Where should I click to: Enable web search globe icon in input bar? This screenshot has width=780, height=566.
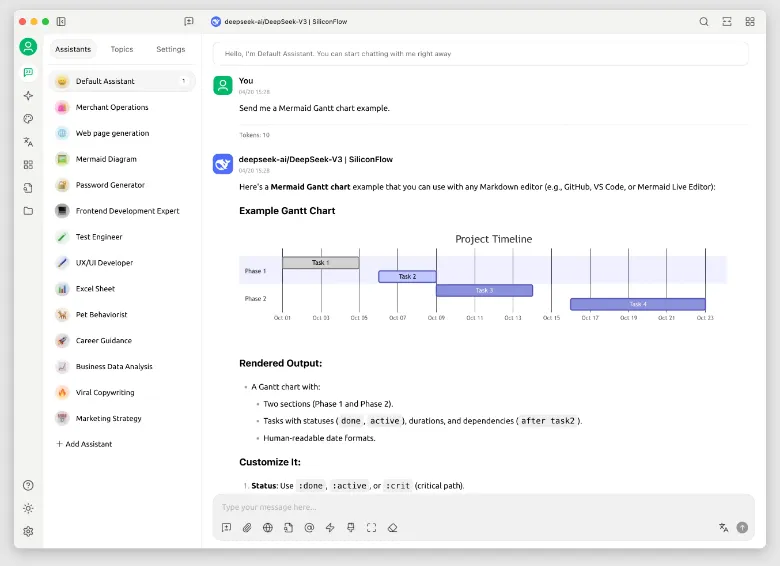[268, 527]
